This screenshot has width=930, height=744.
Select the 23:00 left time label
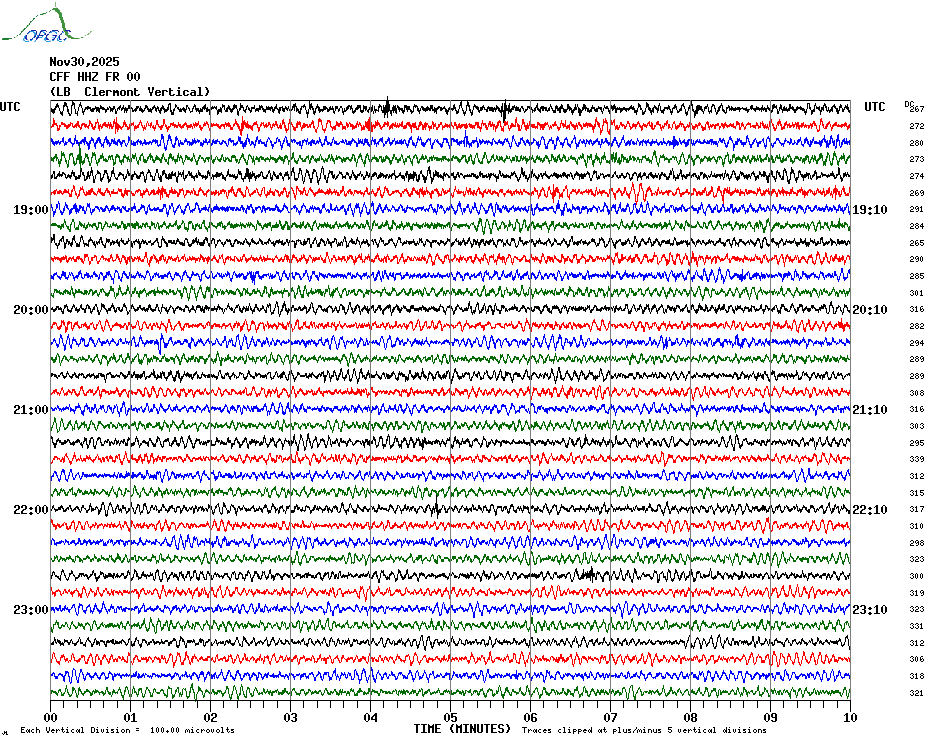[31, 610]
